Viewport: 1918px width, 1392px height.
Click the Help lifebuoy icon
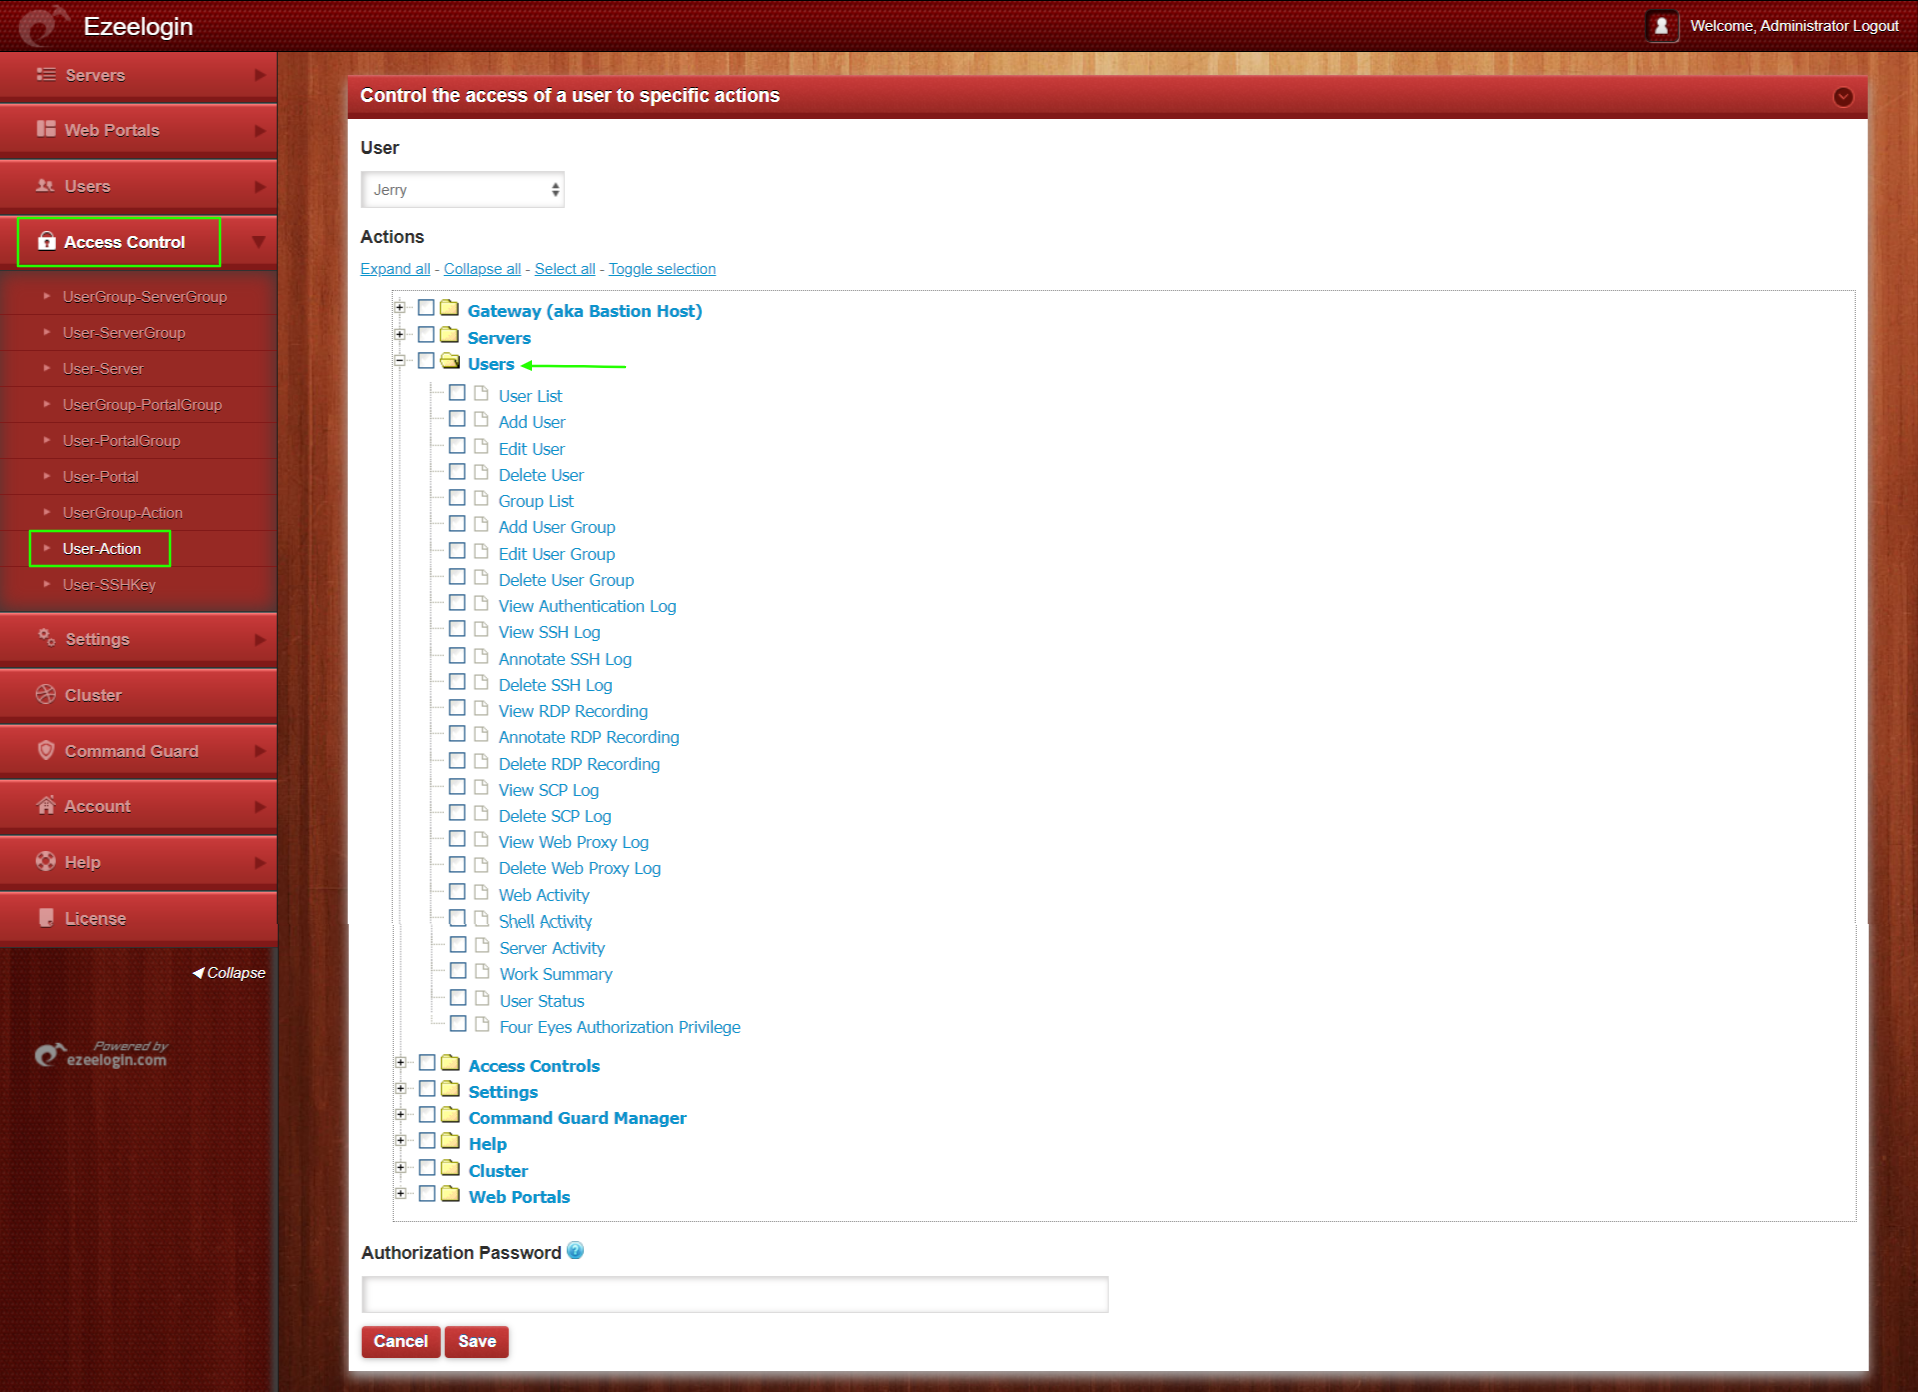click(46, 861)
